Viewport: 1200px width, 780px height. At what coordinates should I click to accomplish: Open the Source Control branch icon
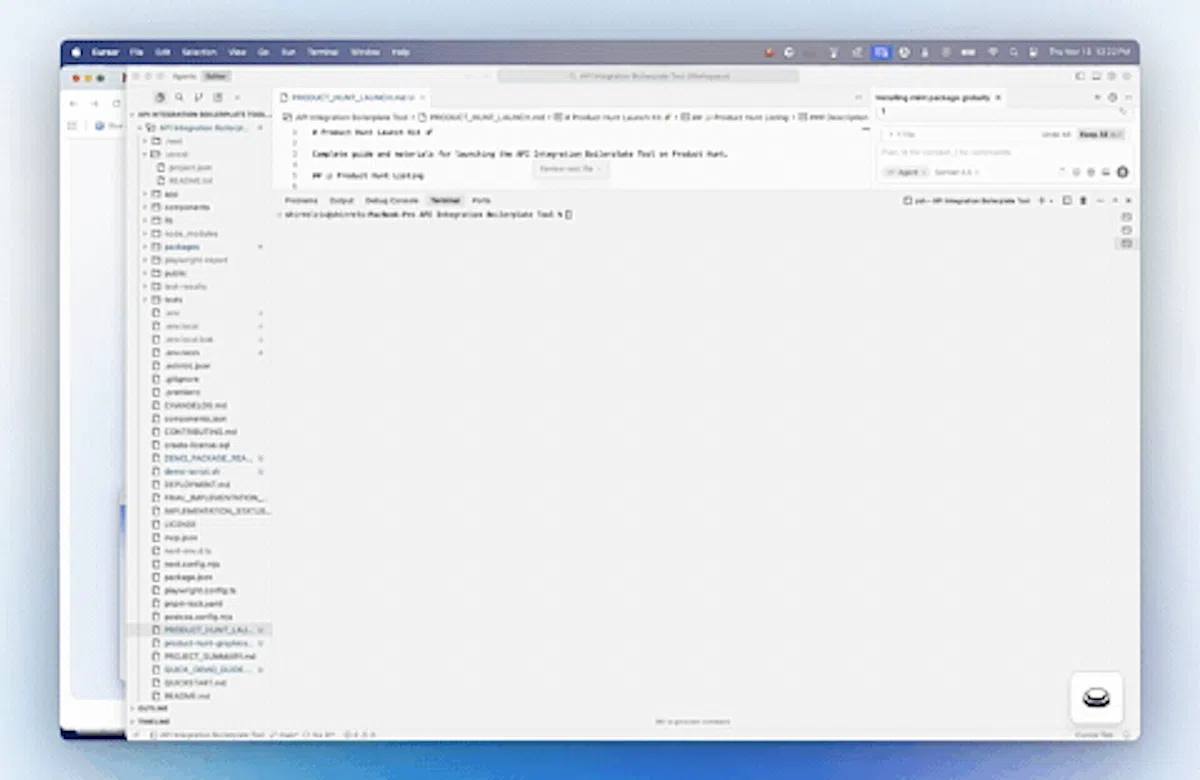[x=198, y=97]
